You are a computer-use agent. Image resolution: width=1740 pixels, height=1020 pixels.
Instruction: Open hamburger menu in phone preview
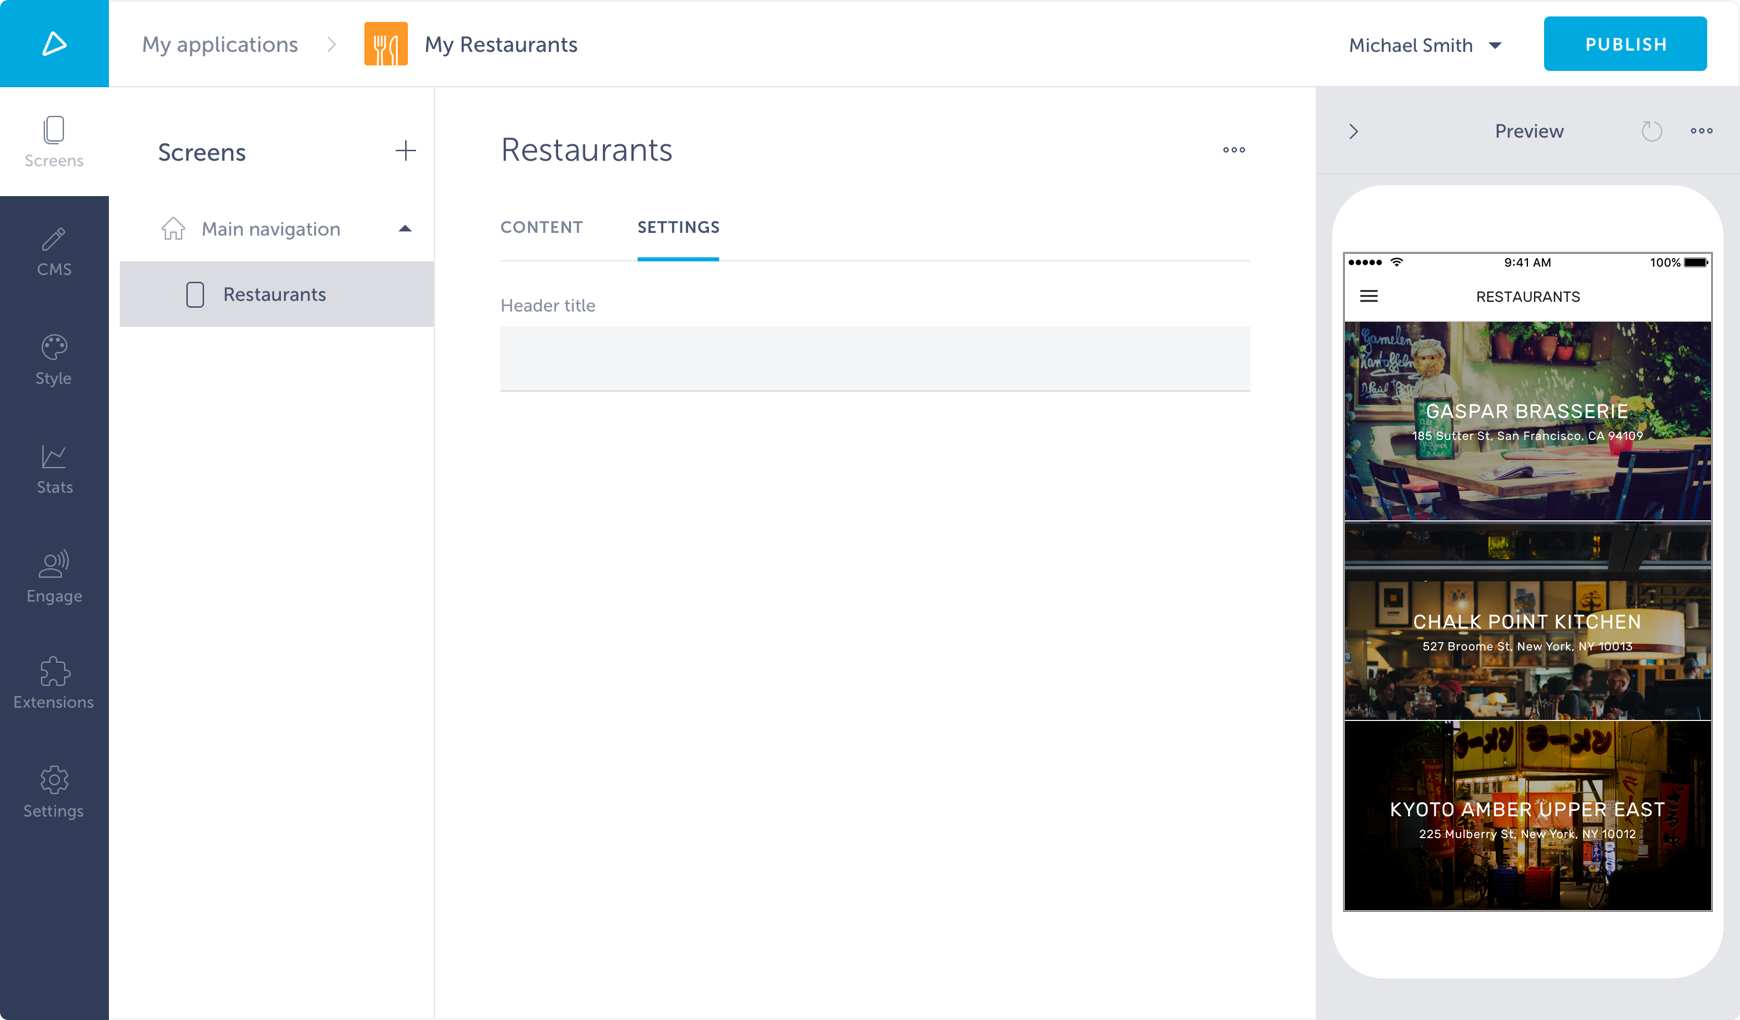tap(1369, 296)
